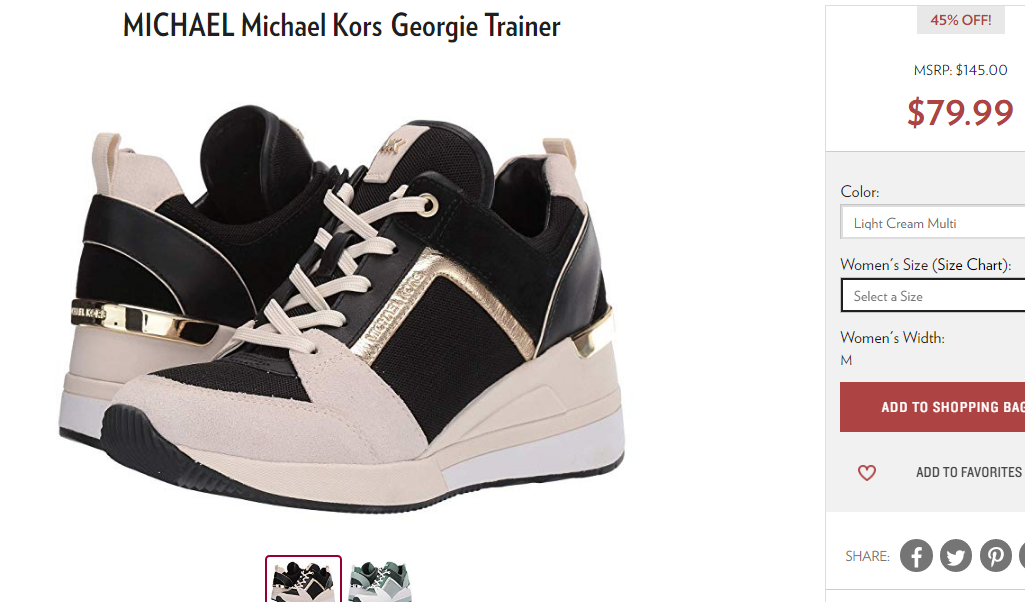Expand the Select a Size dropdown
The width and height of the screenshot is (1025, 602).
click(933, 295)
